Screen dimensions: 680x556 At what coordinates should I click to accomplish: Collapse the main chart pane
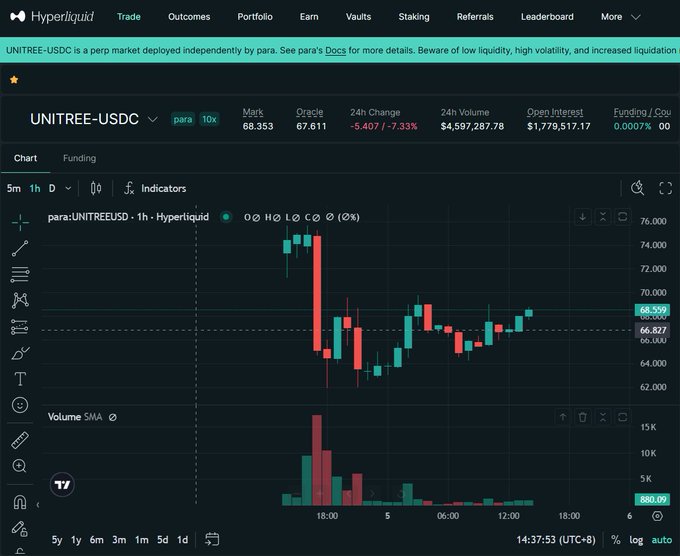pos(602,217)
